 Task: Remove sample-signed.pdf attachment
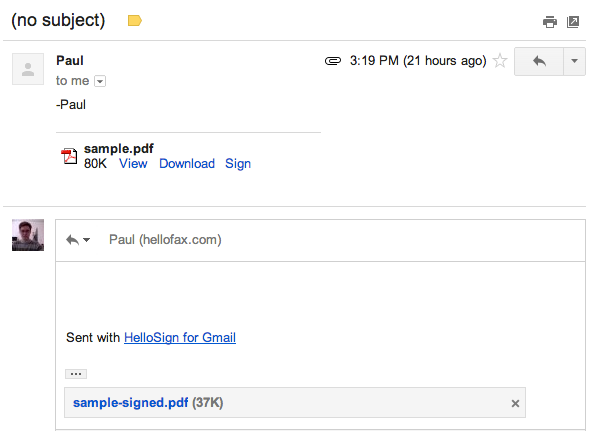(515, 403)
